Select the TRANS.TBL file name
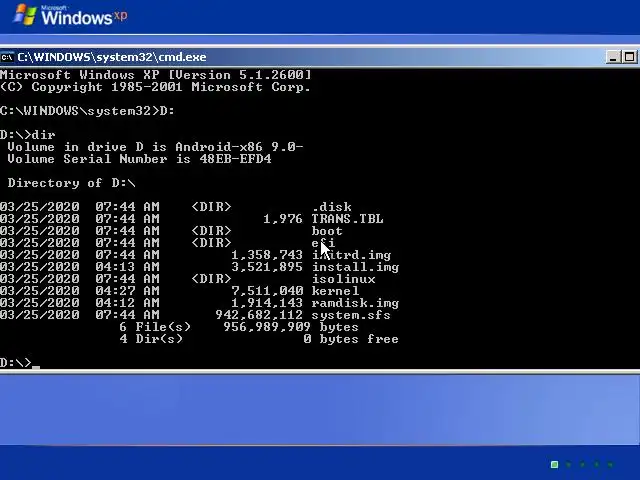The height and width of the screenshot is (480, 640). click(x=347, y=219)
